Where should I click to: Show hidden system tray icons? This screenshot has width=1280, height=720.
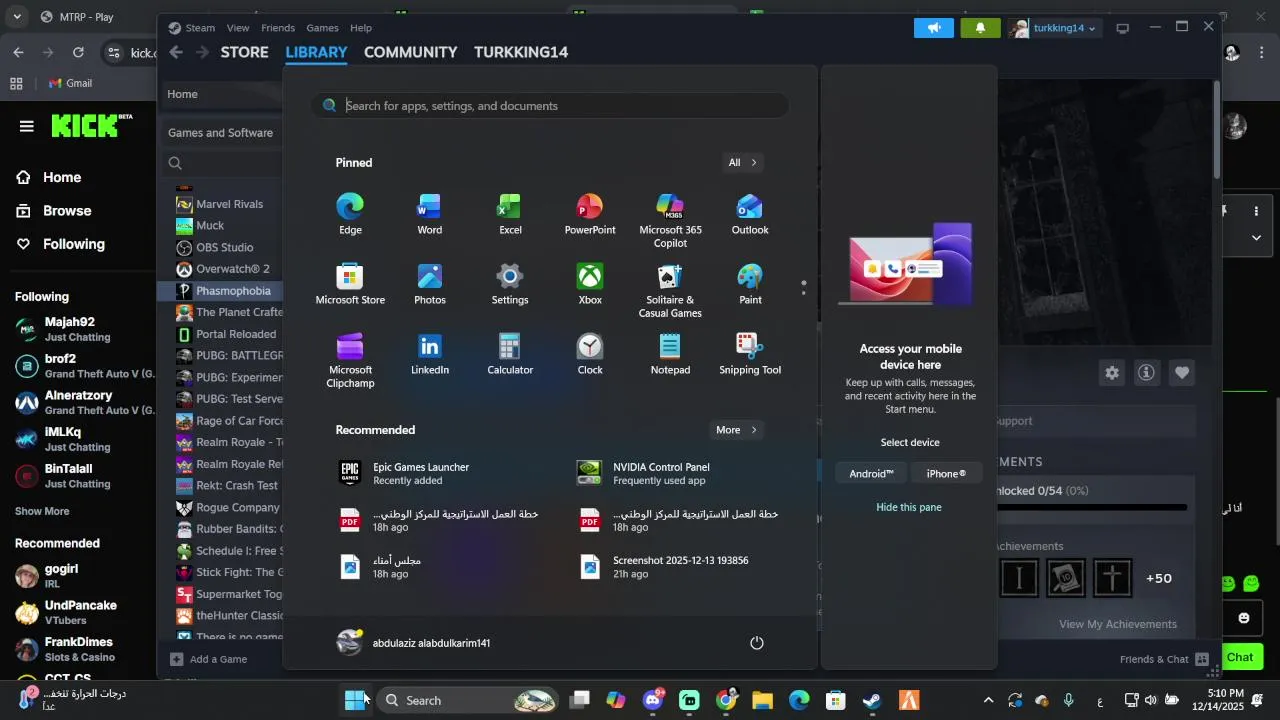click(989, 700)
